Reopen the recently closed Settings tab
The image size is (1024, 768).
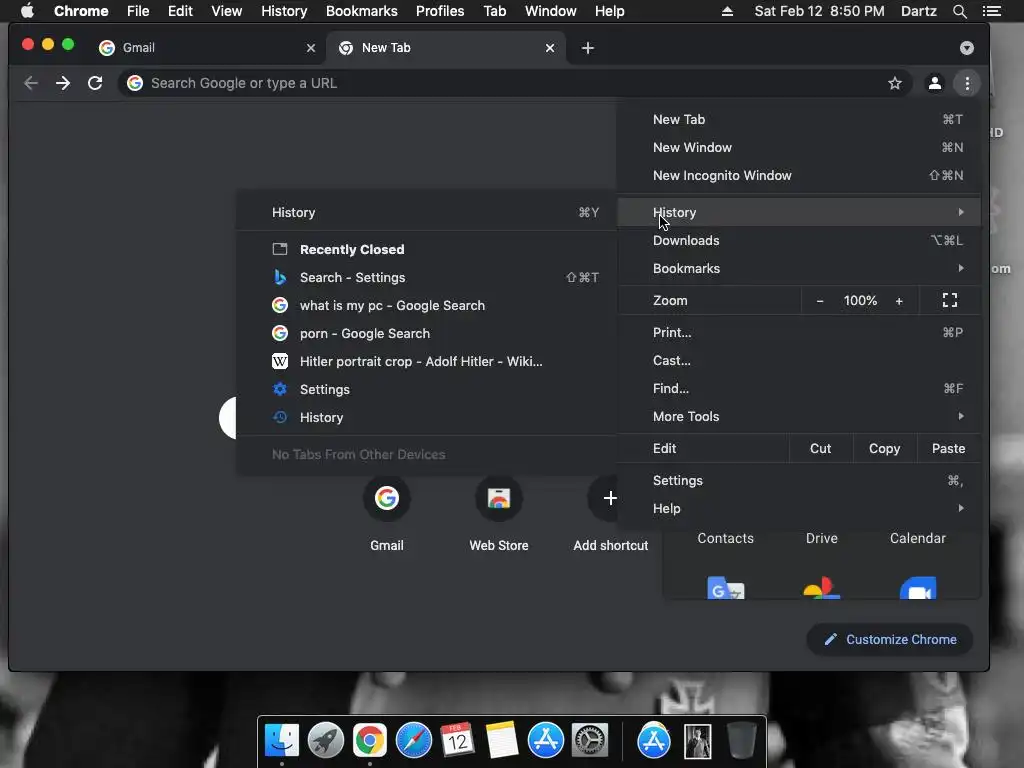click(x=426, y=389)
